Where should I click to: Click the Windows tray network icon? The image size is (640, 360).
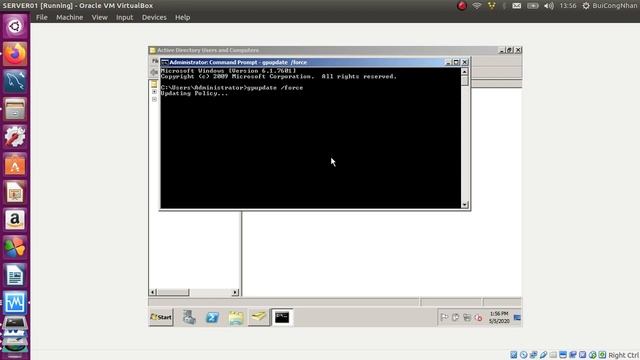(467, 317)
